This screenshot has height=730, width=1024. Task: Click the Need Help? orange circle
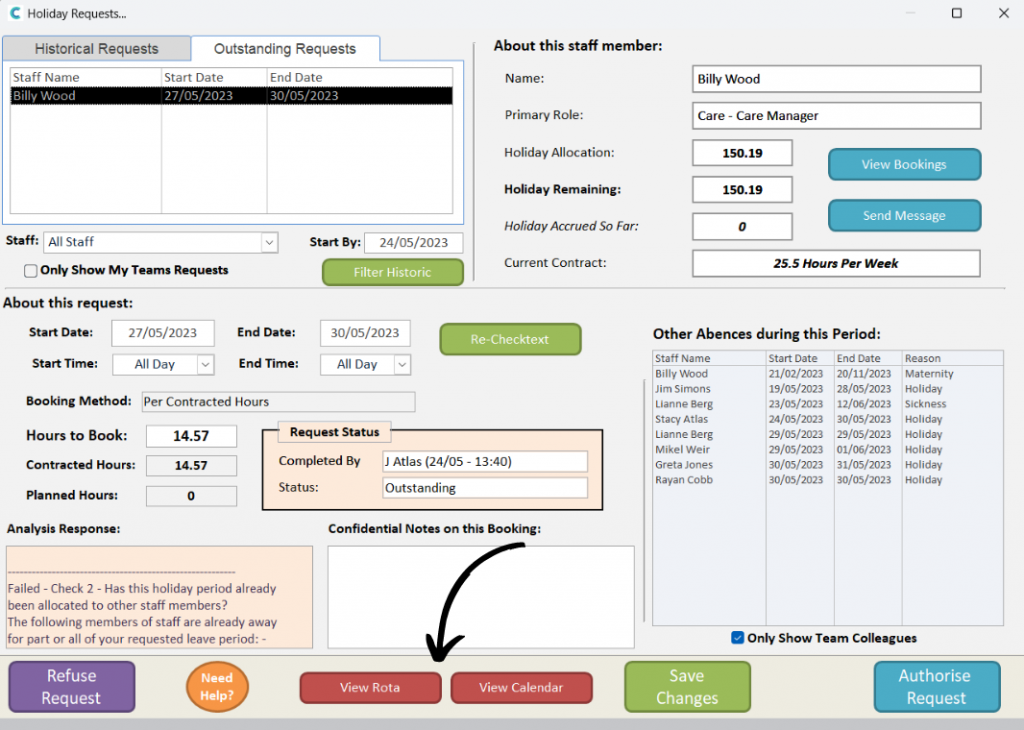[217, 686]
